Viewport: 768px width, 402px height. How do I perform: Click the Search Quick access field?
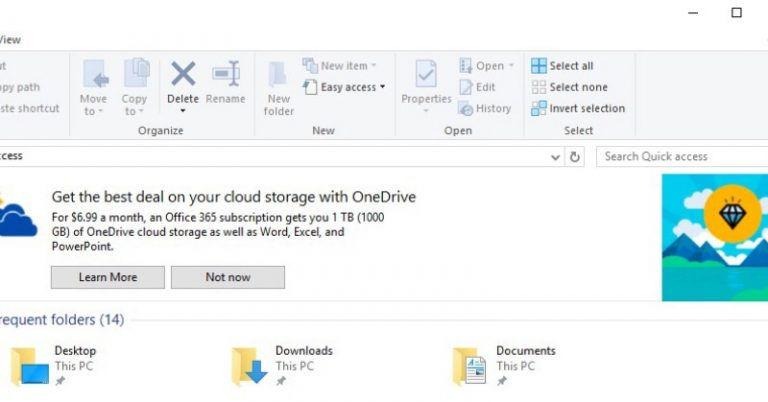tap(682, 157)
